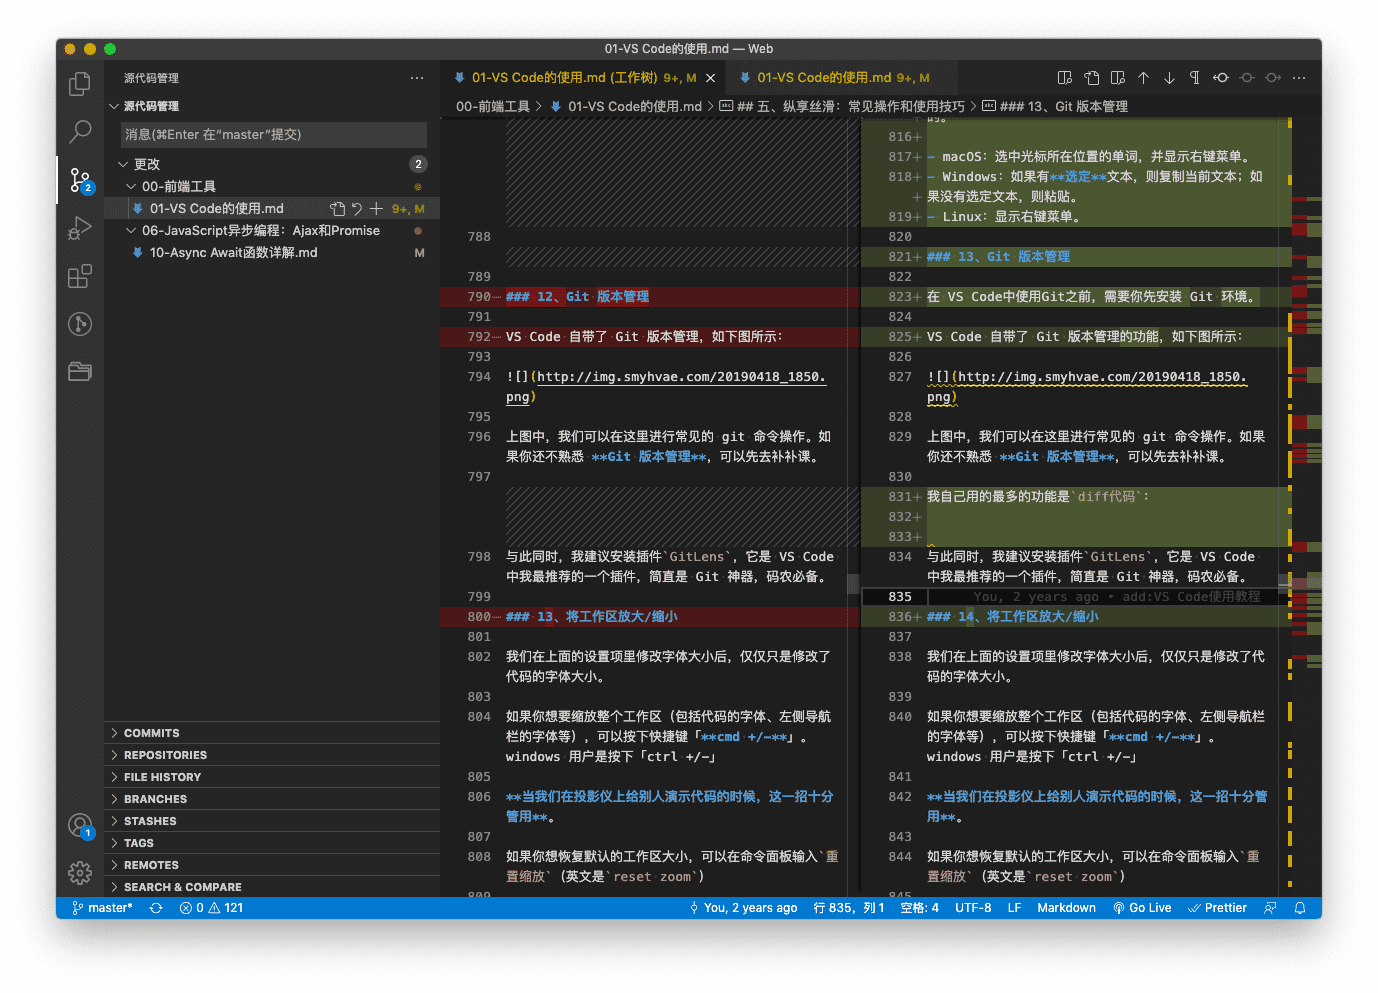Open notifications bell in status bar

(x=1300, y=908)
